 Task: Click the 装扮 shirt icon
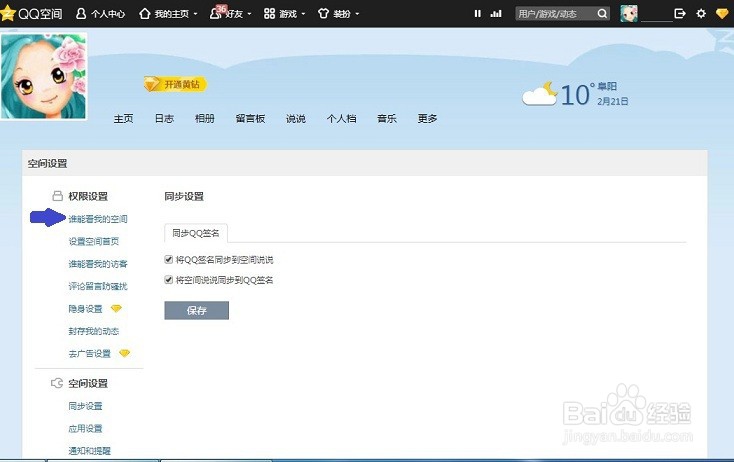point(323,14)
